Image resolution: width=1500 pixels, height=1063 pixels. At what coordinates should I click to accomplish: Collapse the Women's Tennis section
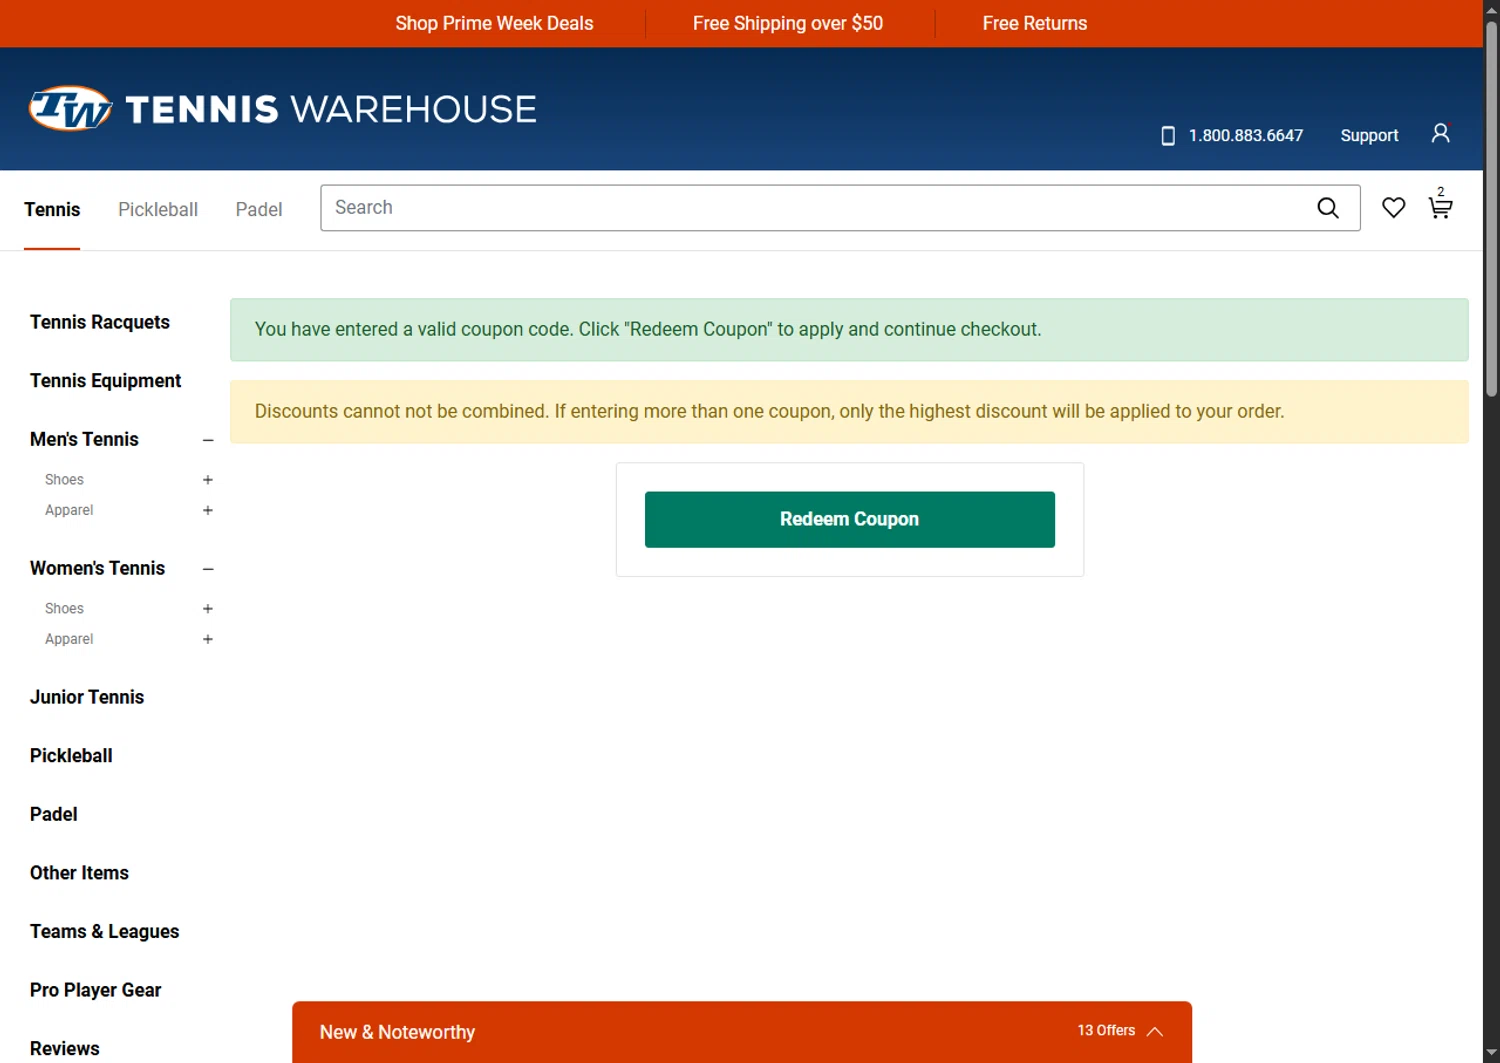coord(208,569)
